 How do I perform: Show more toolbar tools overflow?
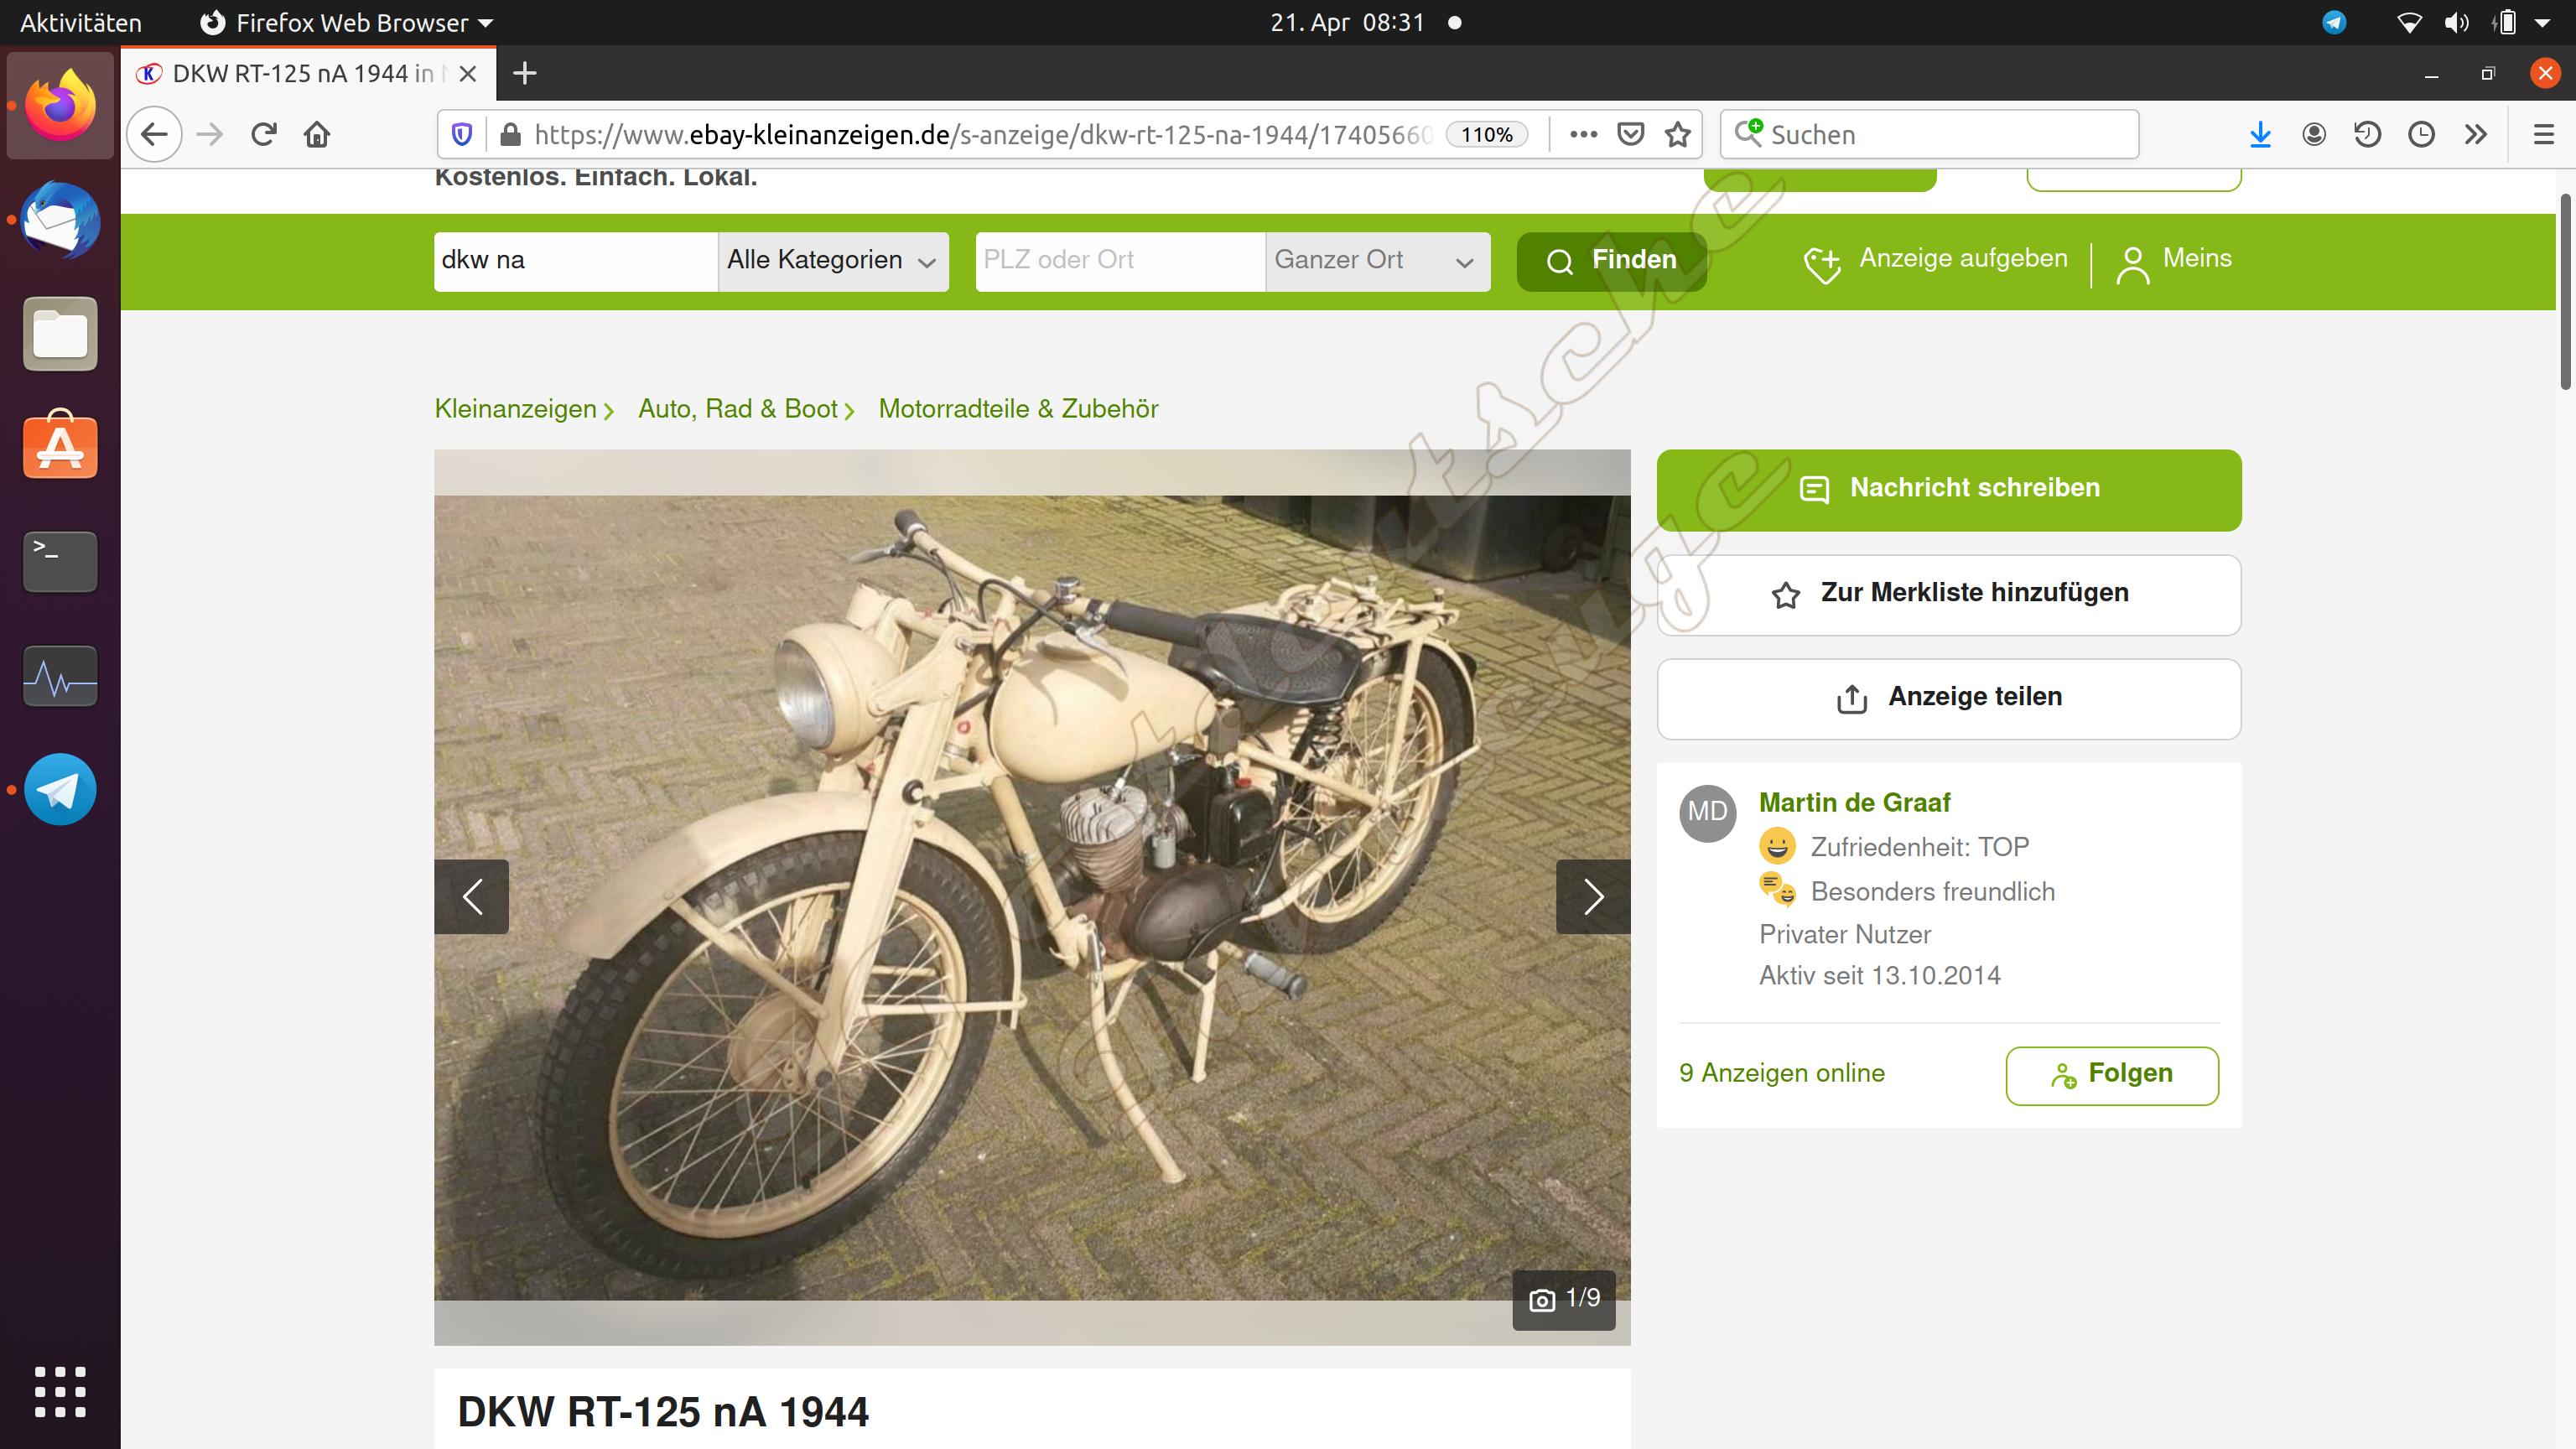(x=2476, y=134)
